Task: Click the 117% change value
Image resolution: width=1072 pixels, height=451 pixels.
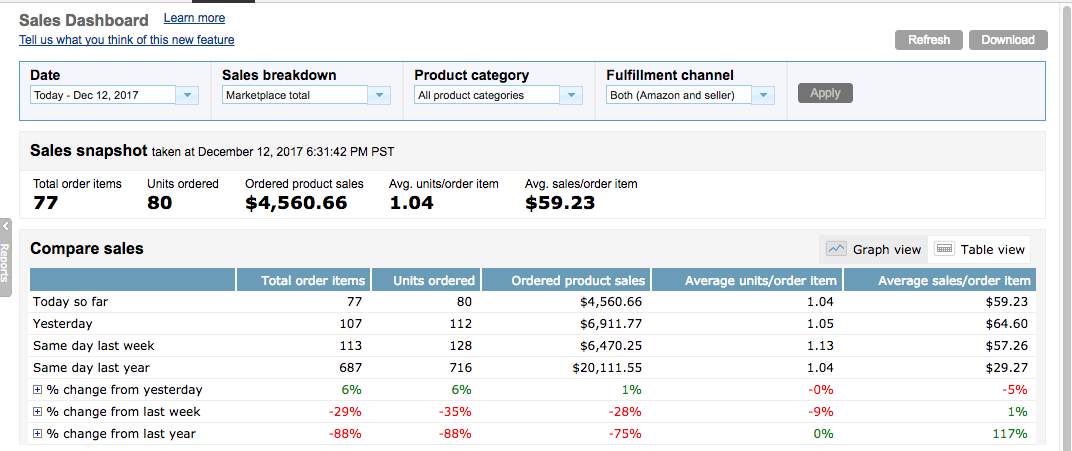Action: tap(1012, 433)
